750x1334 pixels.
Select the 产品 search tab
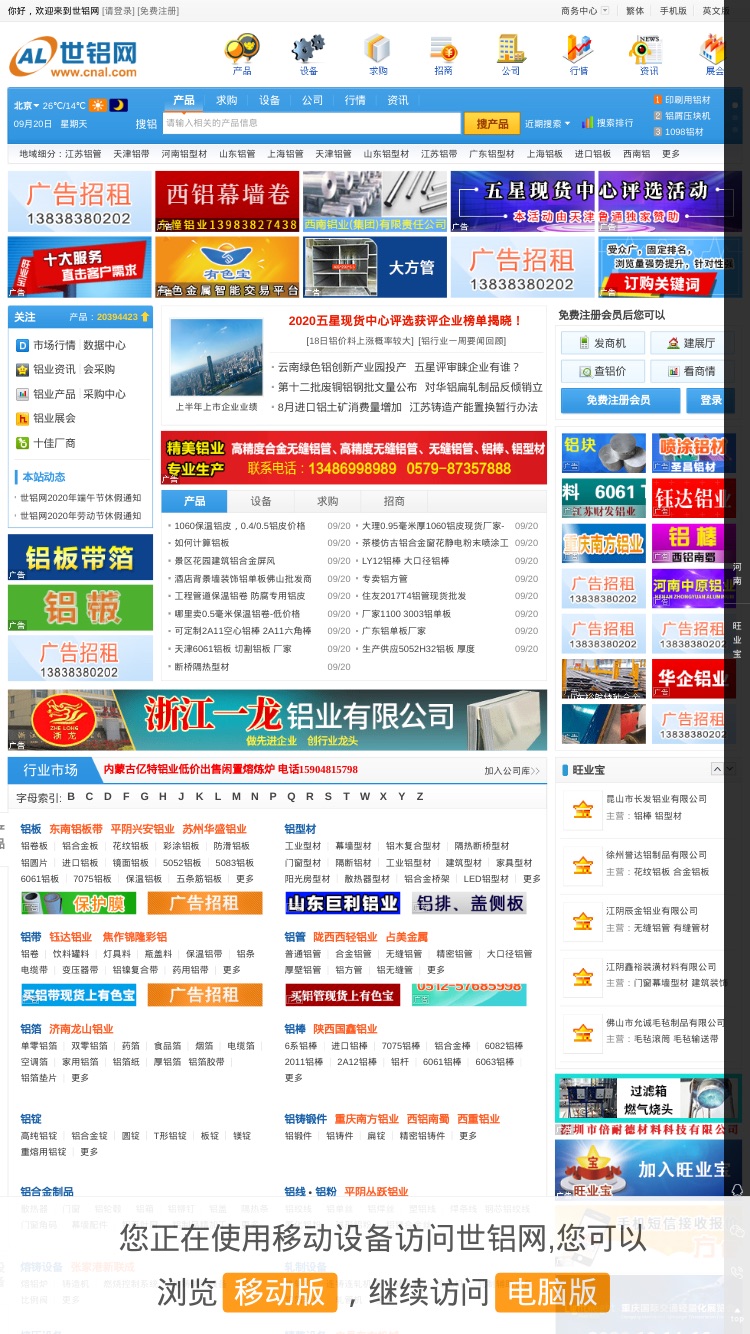[x=184, y=100]
